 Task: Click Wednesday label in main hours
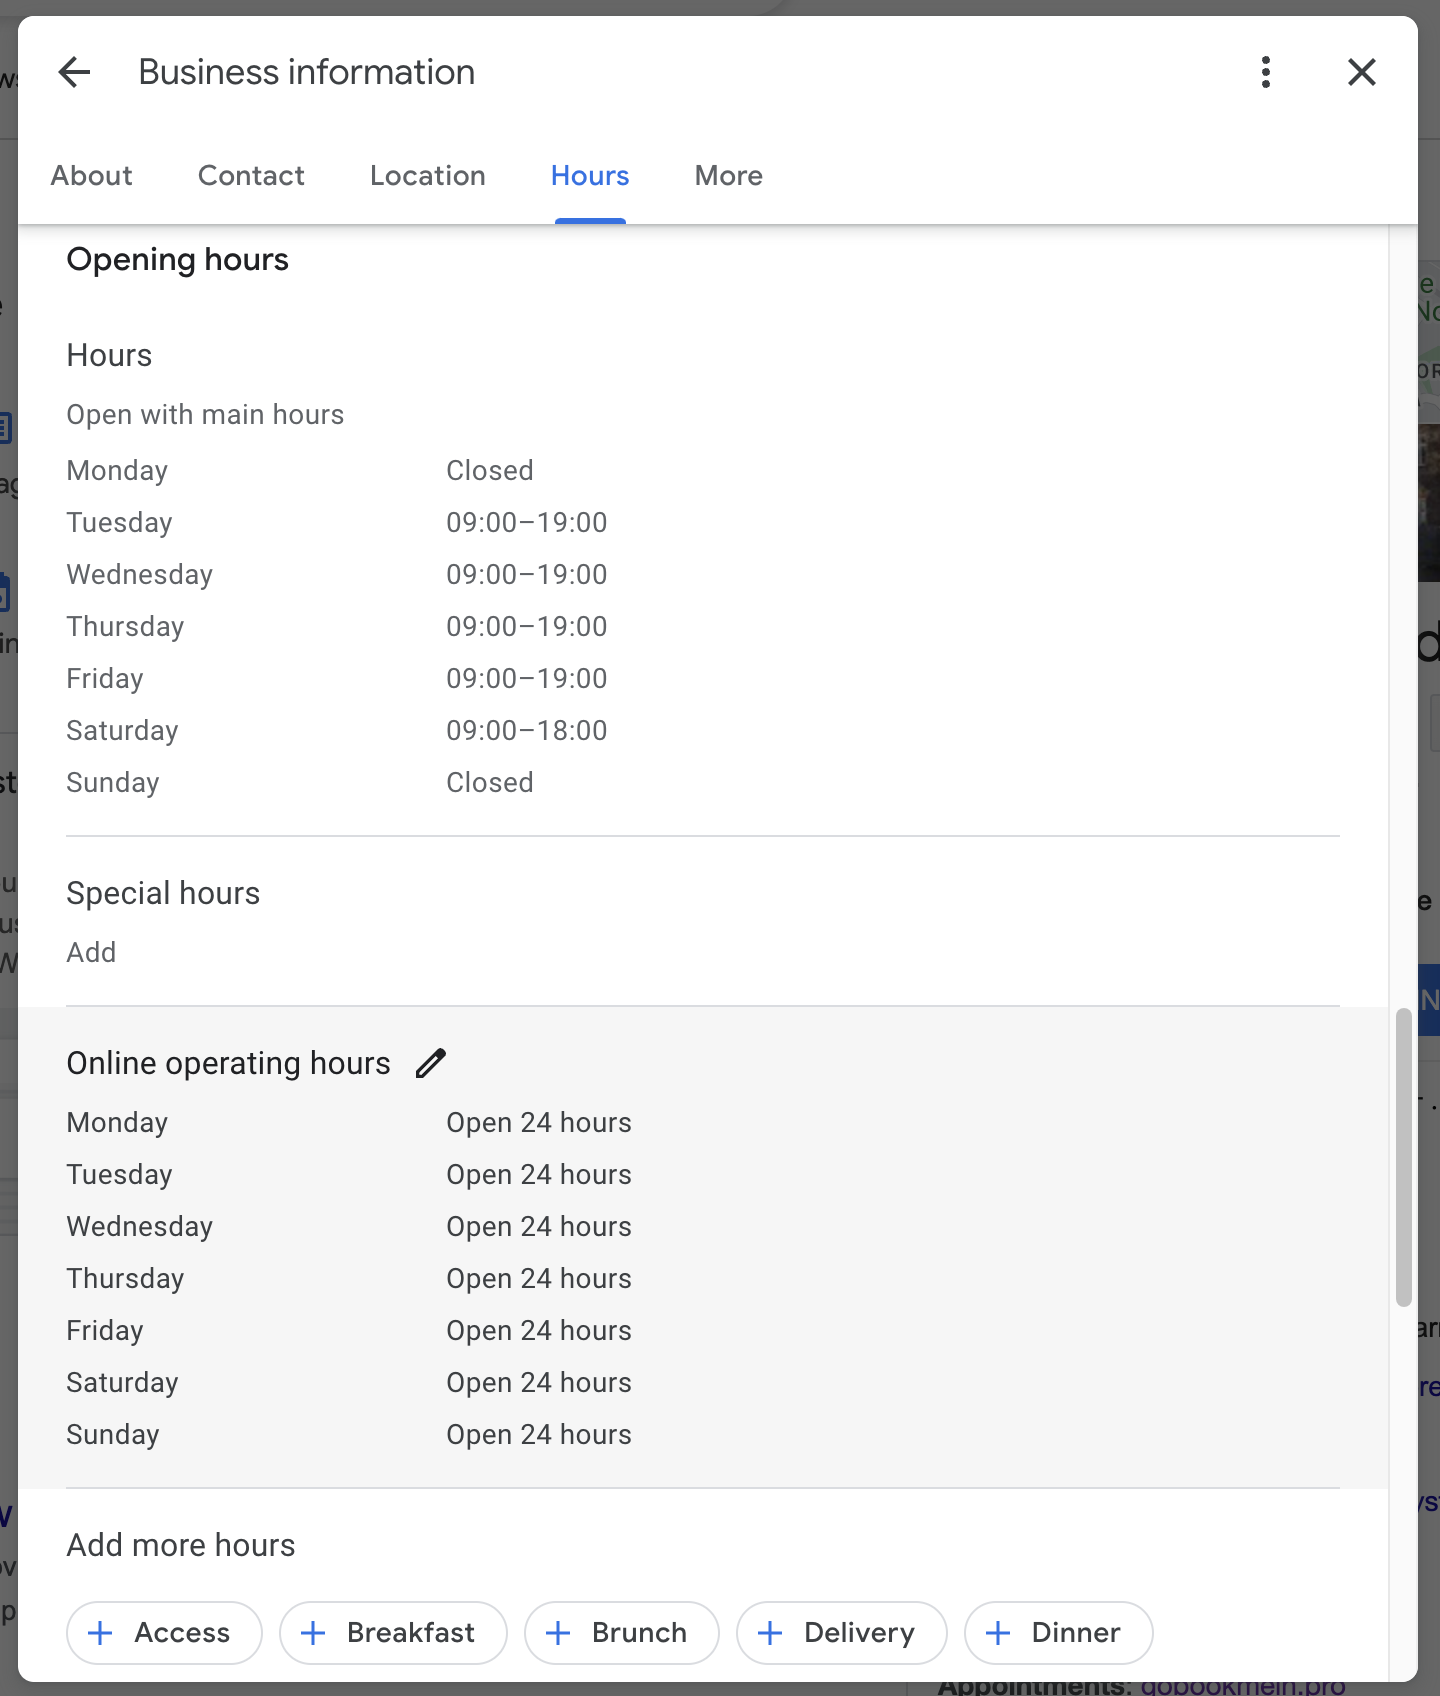[x=140, y=574]
